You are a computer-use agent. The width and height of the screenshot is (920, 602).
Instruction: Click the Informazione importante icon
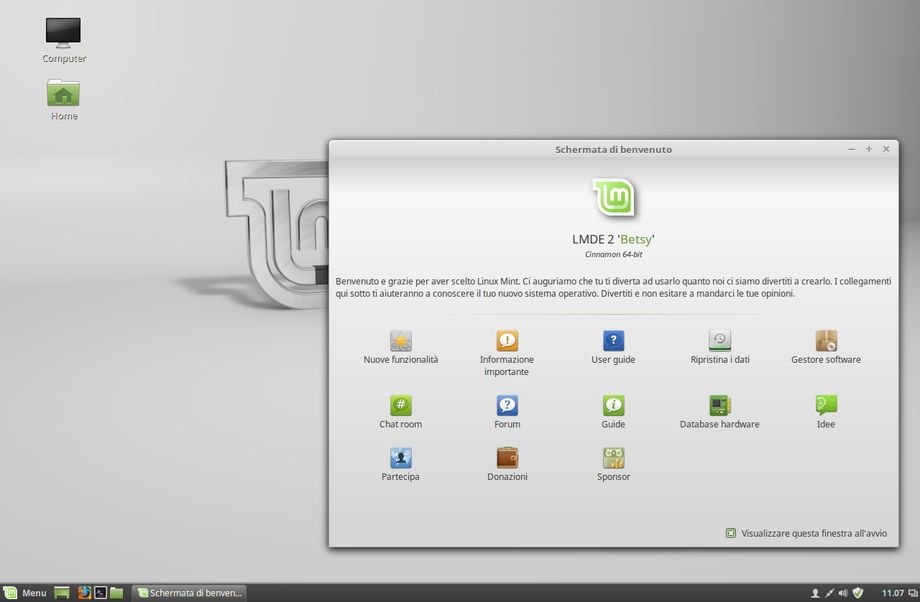click(x=507, y=341)
